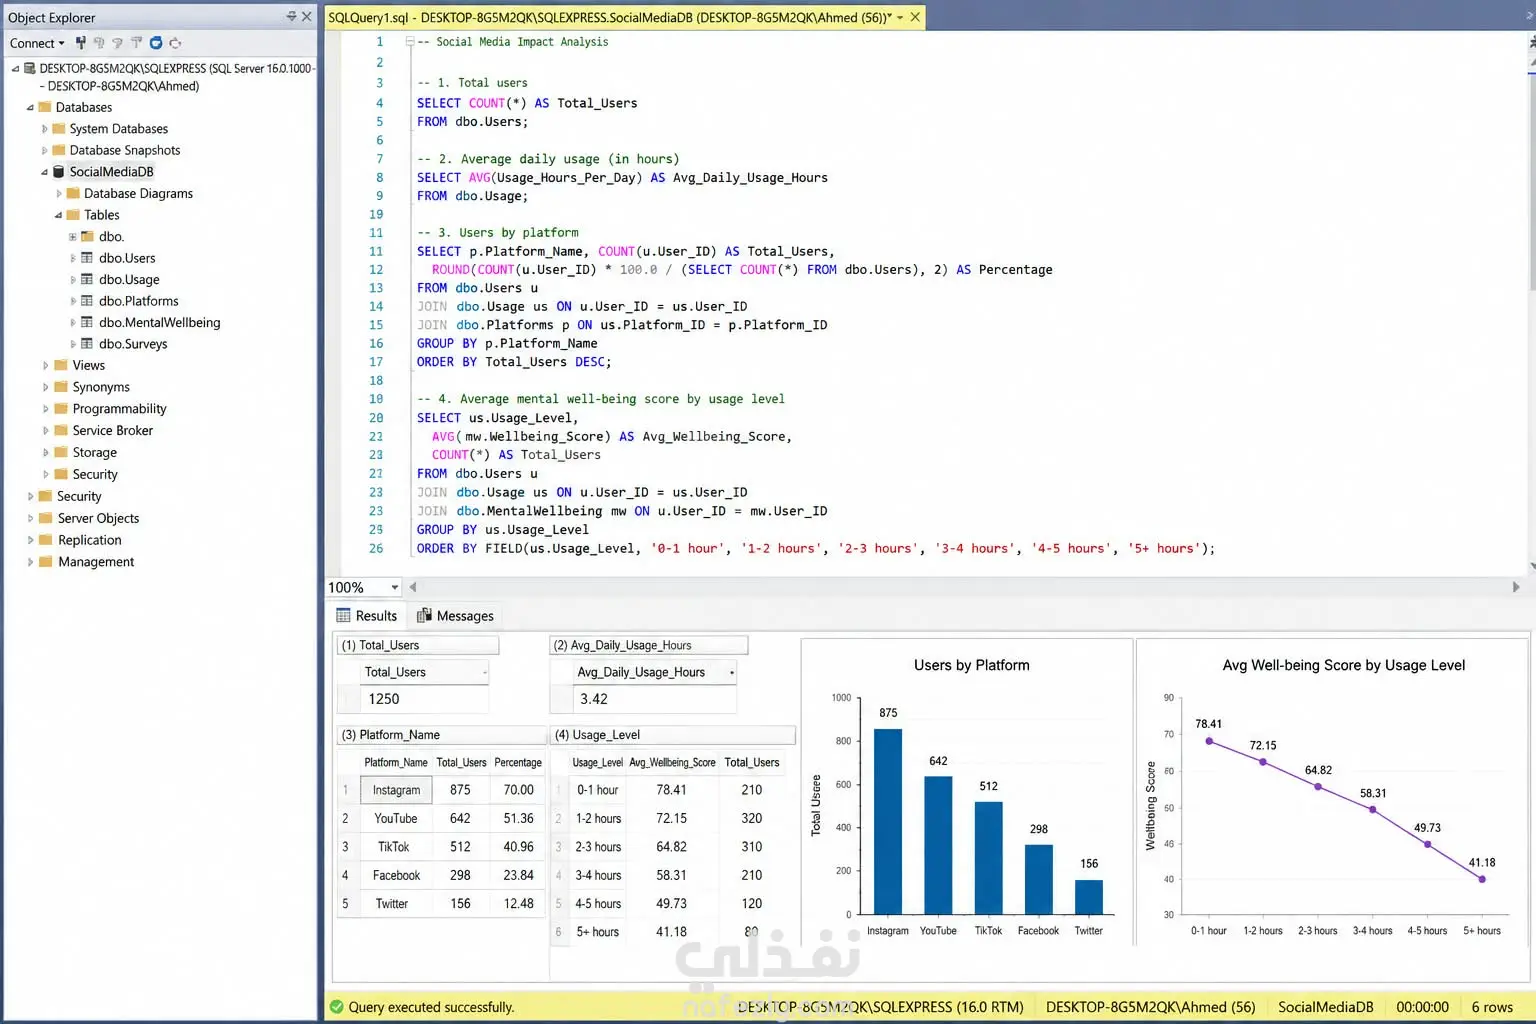Select the Synonyms tree item

coord(101,387)
